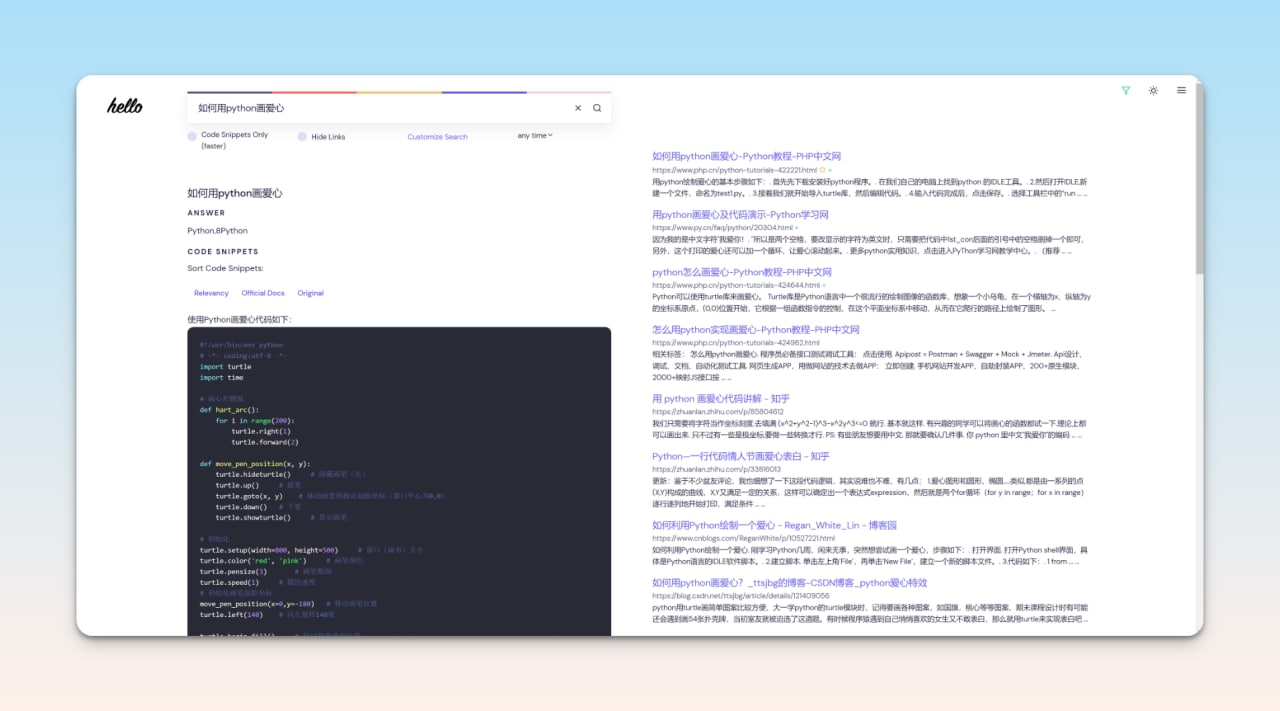Click the green dot after the py.cn result URL

[x=797, y=228]
